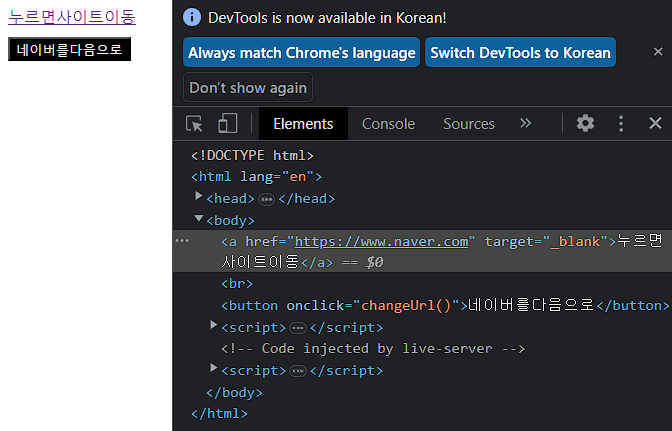Click the == $0 marker text
The image size is (672, 431).
[x=363, y=262]
